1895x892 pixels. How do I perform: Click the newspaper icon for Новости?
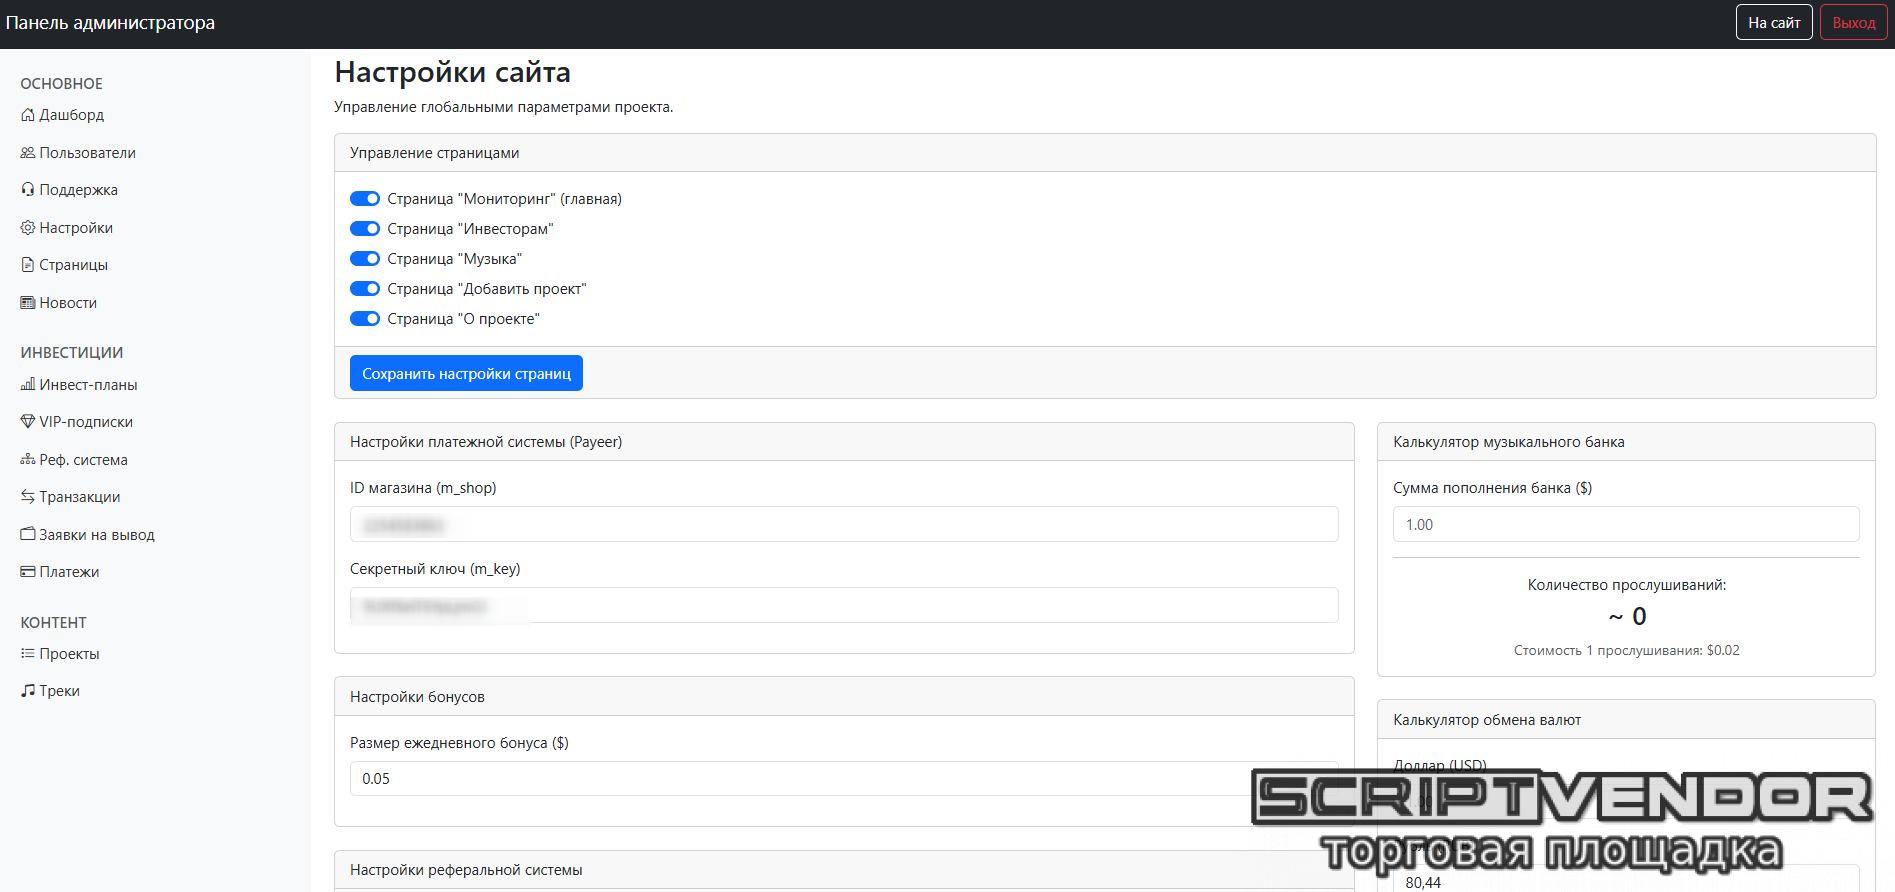click(x=28, y=303)
